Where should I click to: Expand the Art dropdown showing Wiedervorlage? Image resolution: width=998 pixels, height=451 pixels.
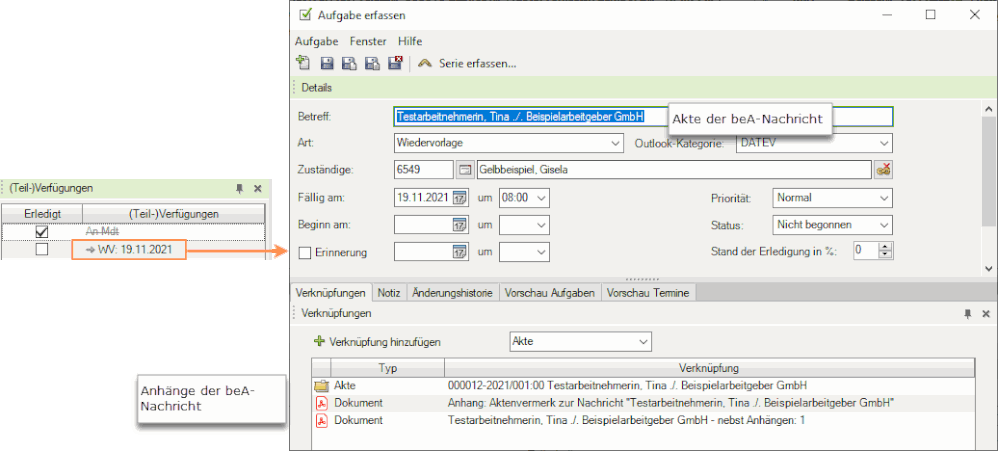point(615,144)
